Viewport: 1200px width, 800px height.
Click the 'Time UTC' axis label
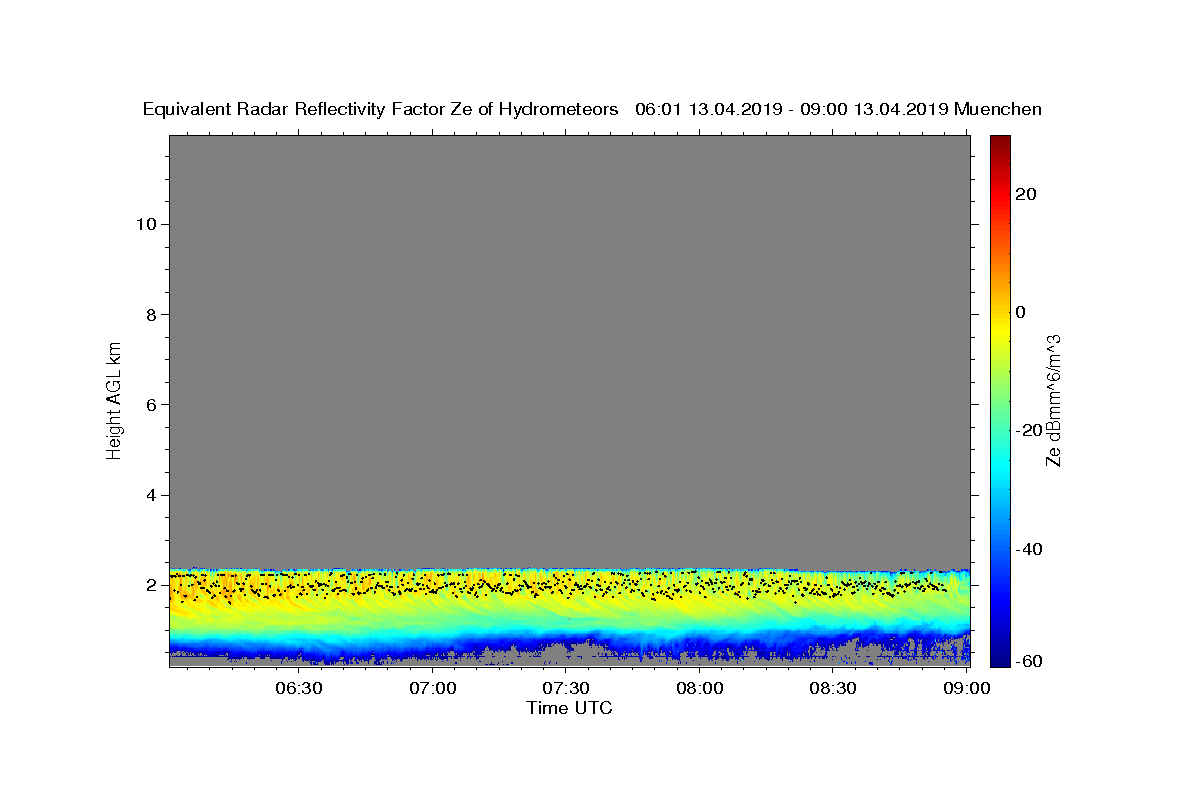tap(569, 708)
